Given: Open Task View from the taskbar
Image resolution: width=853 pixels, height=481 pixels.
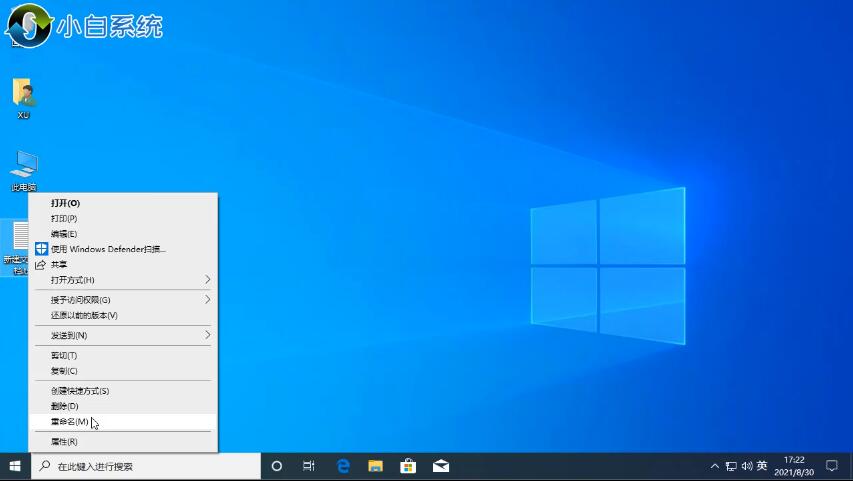Looking at the screenshot, I should (x=309, y=466).
